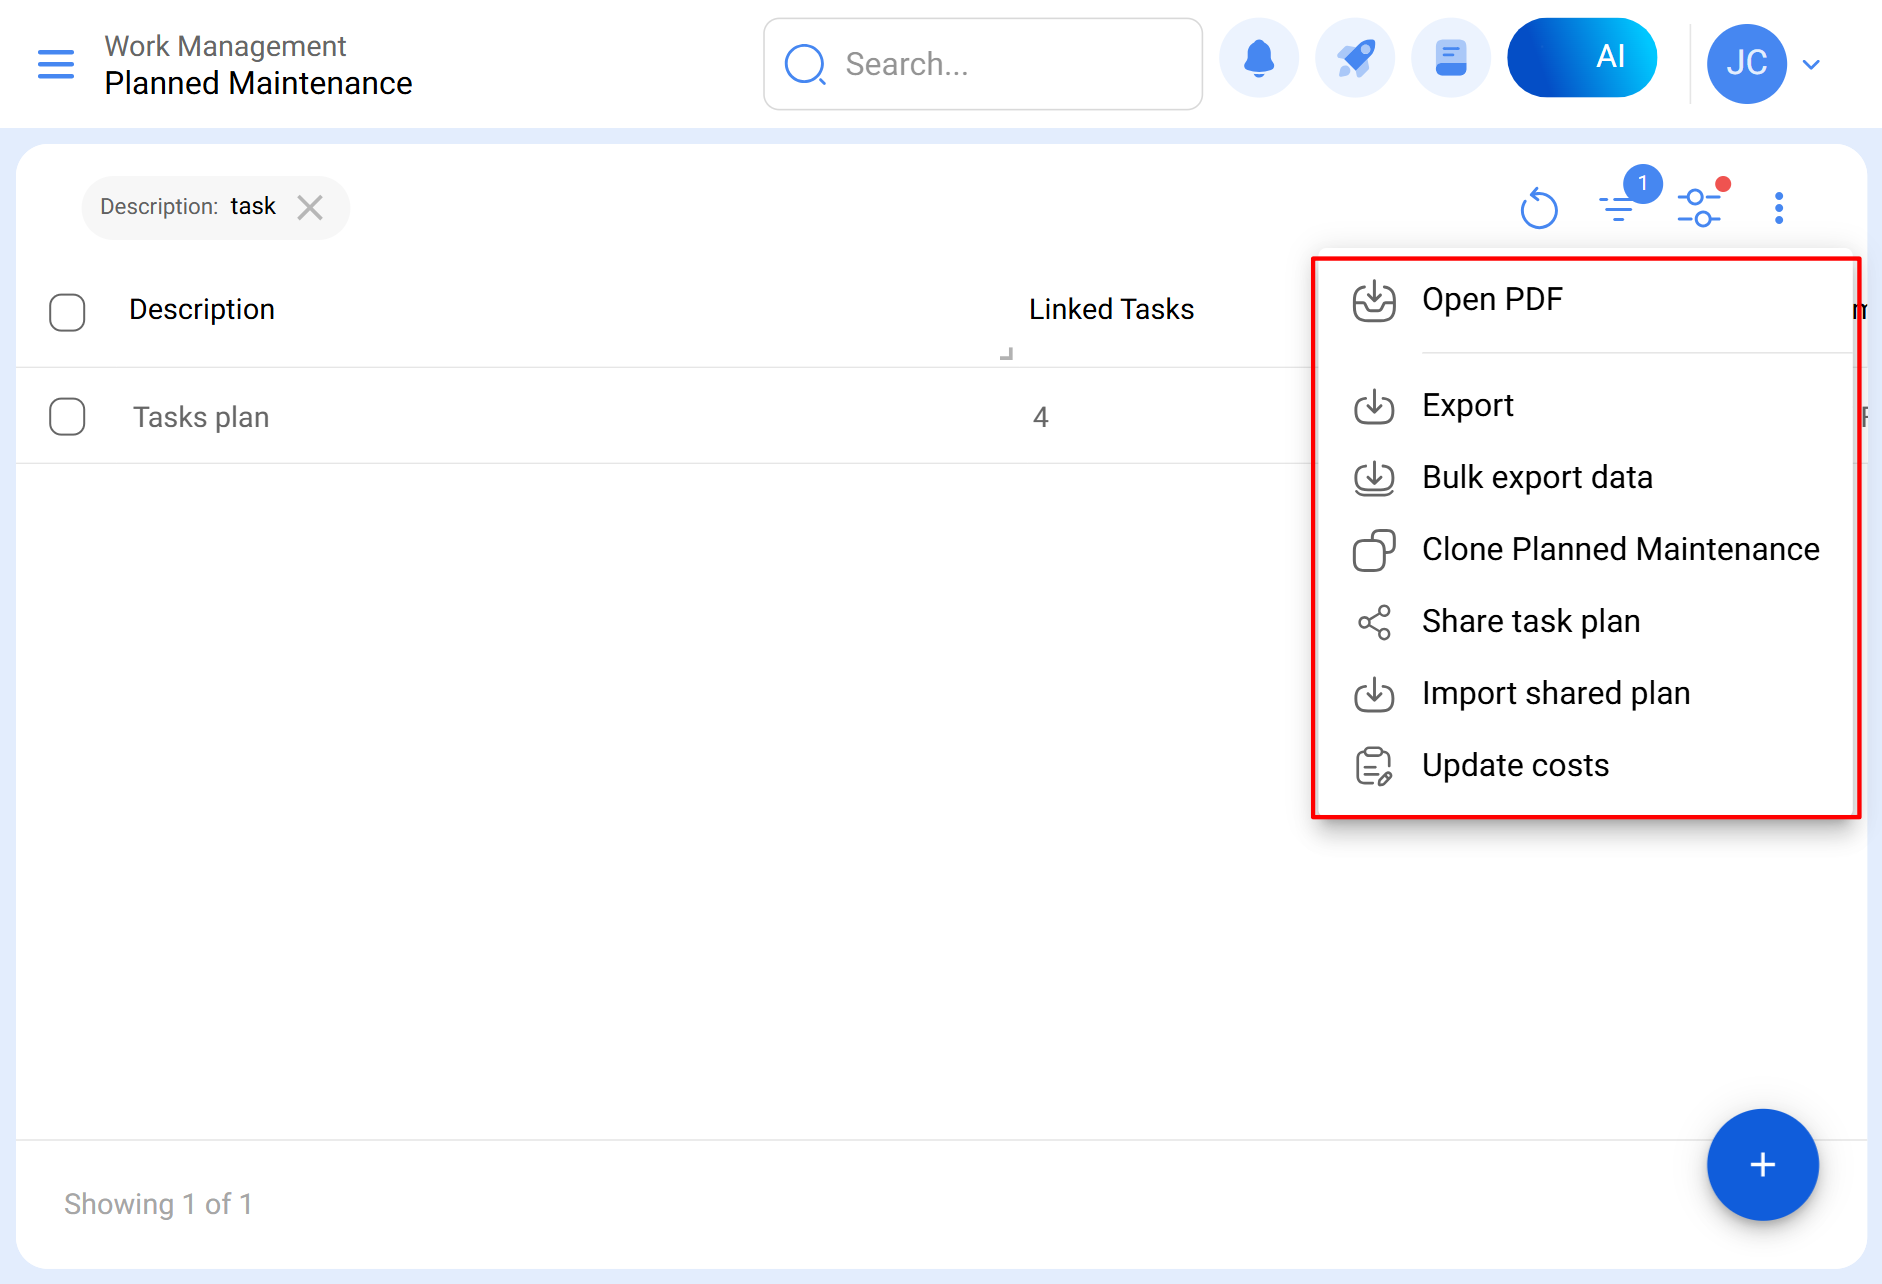1882x1284 pixels.
Task: Open the filter icon with badge
Action: [x=1617, y=208]
